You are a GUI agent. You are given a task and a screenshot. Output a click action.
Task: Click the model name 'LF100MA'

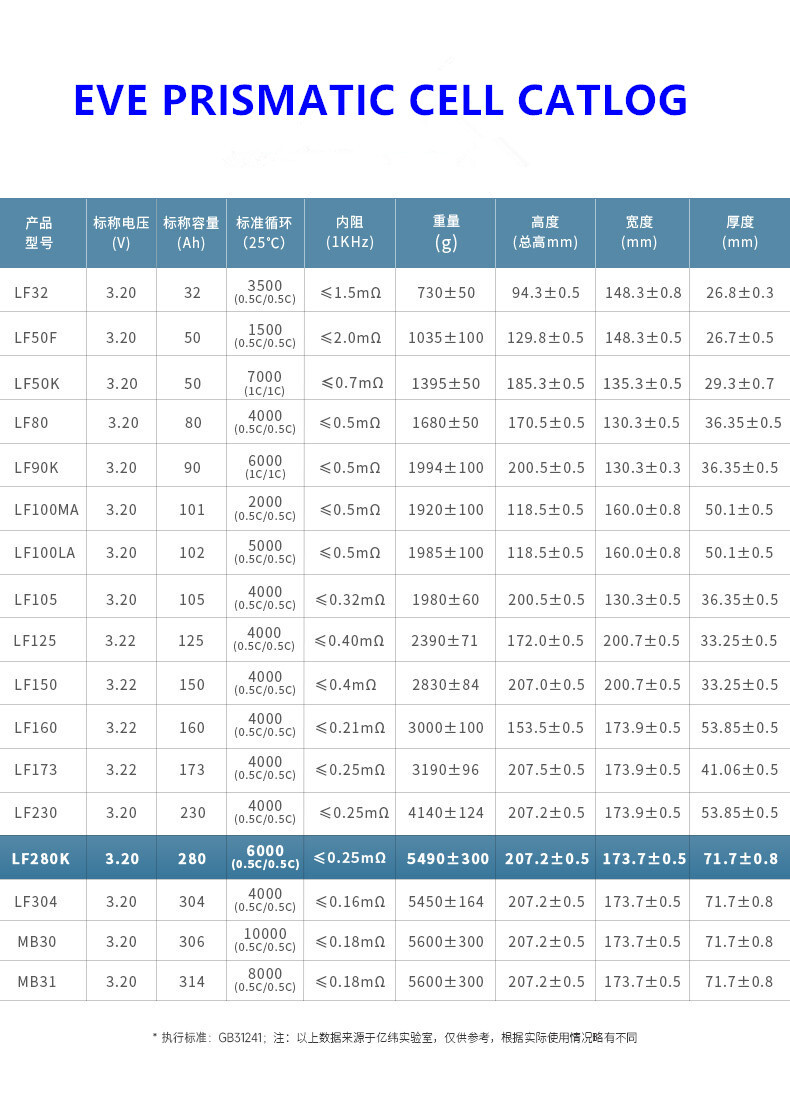point(46,510)
